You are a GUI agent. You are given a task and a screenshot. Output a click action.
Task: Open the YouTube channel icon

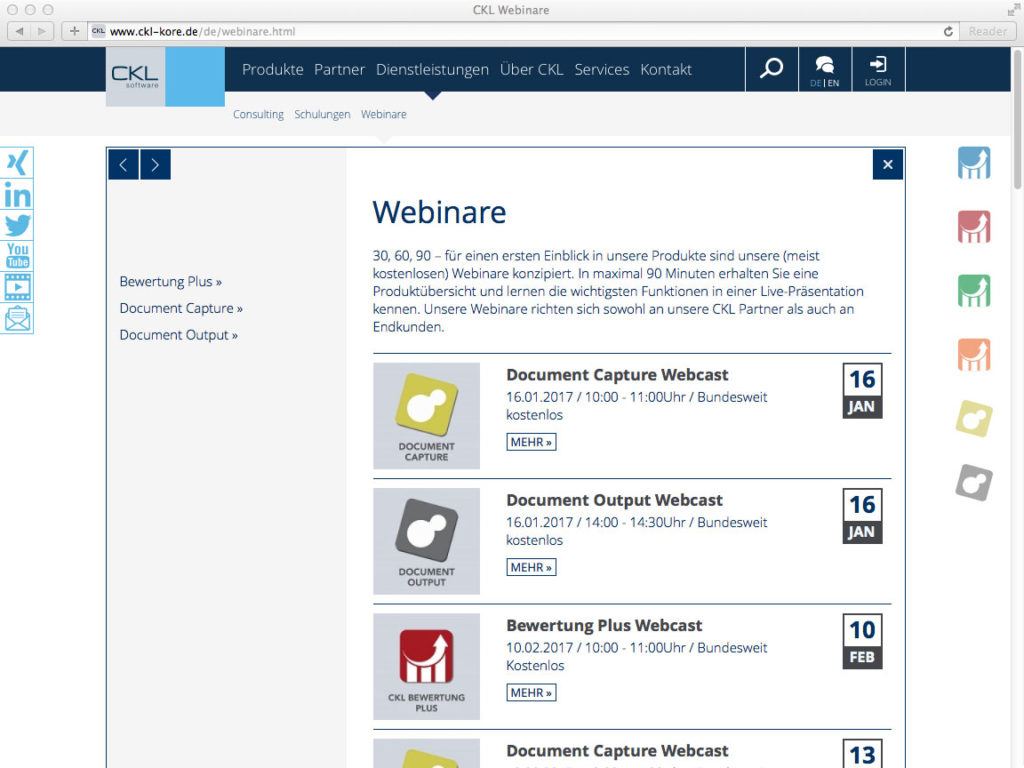pos(17,256)
